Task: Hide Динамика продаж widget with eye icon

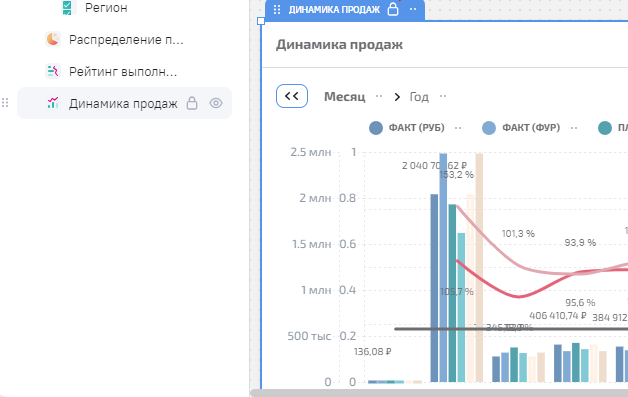Action: click(216, 103)
